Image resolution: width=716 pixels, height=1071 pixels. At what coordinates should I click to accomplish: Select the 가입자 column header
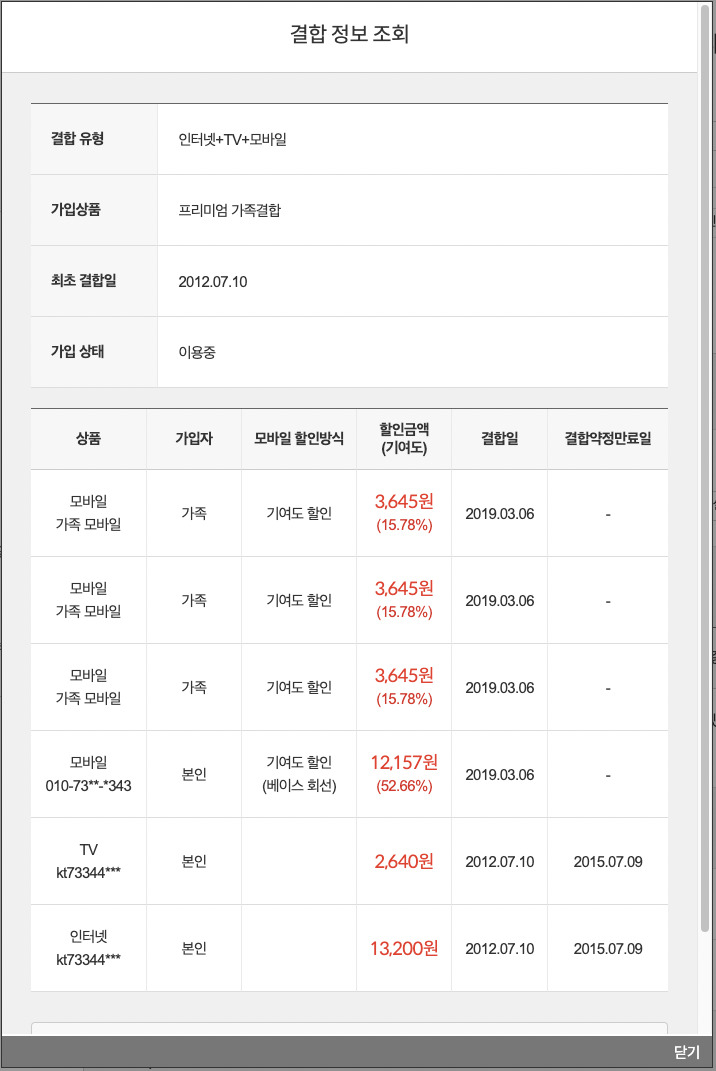click(194, 438)
